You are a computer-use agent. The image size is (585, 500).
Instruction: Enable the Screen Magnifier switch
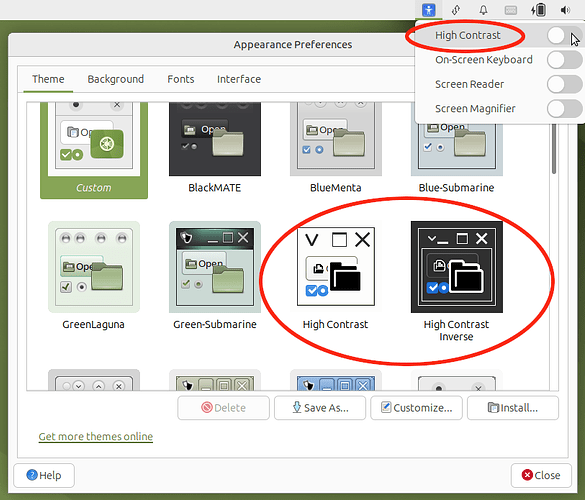564,109
